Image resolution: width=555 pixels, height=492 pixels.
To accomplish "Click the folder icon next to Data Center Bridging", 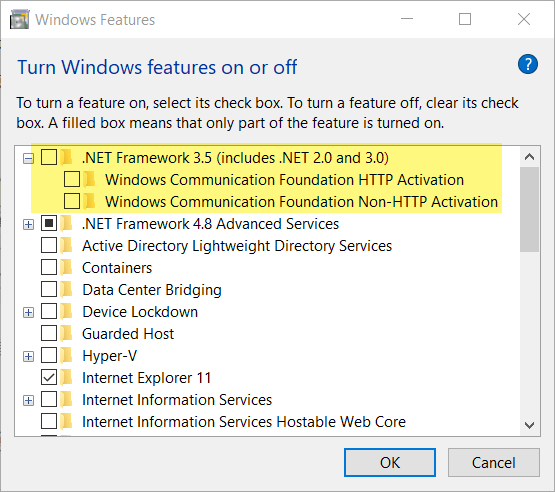I will 66,290.
